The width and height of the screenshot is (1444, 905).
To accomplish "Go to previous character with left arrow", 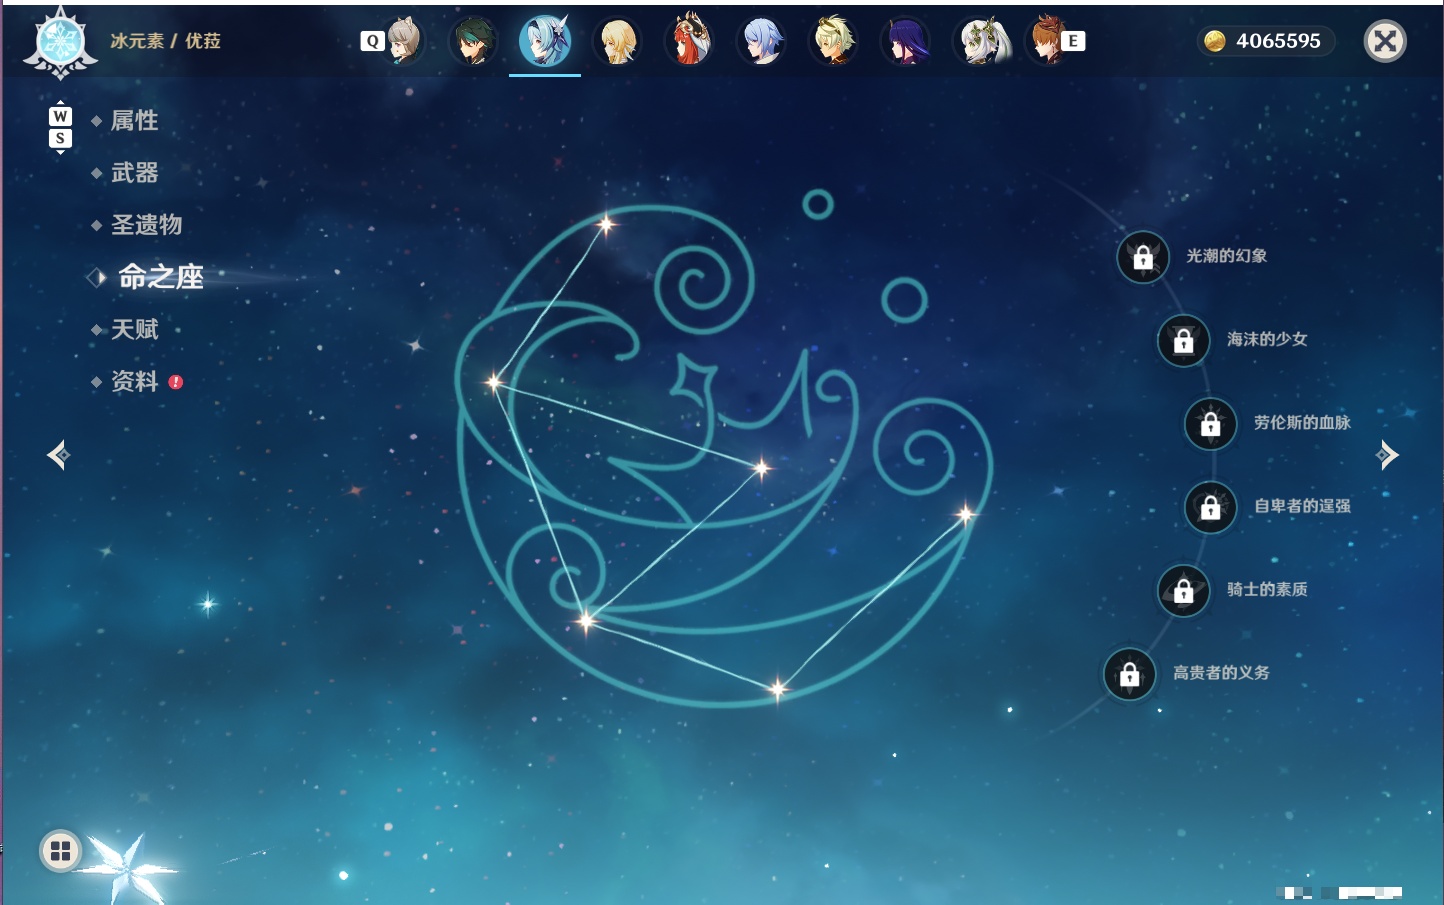I will (58, 455).
